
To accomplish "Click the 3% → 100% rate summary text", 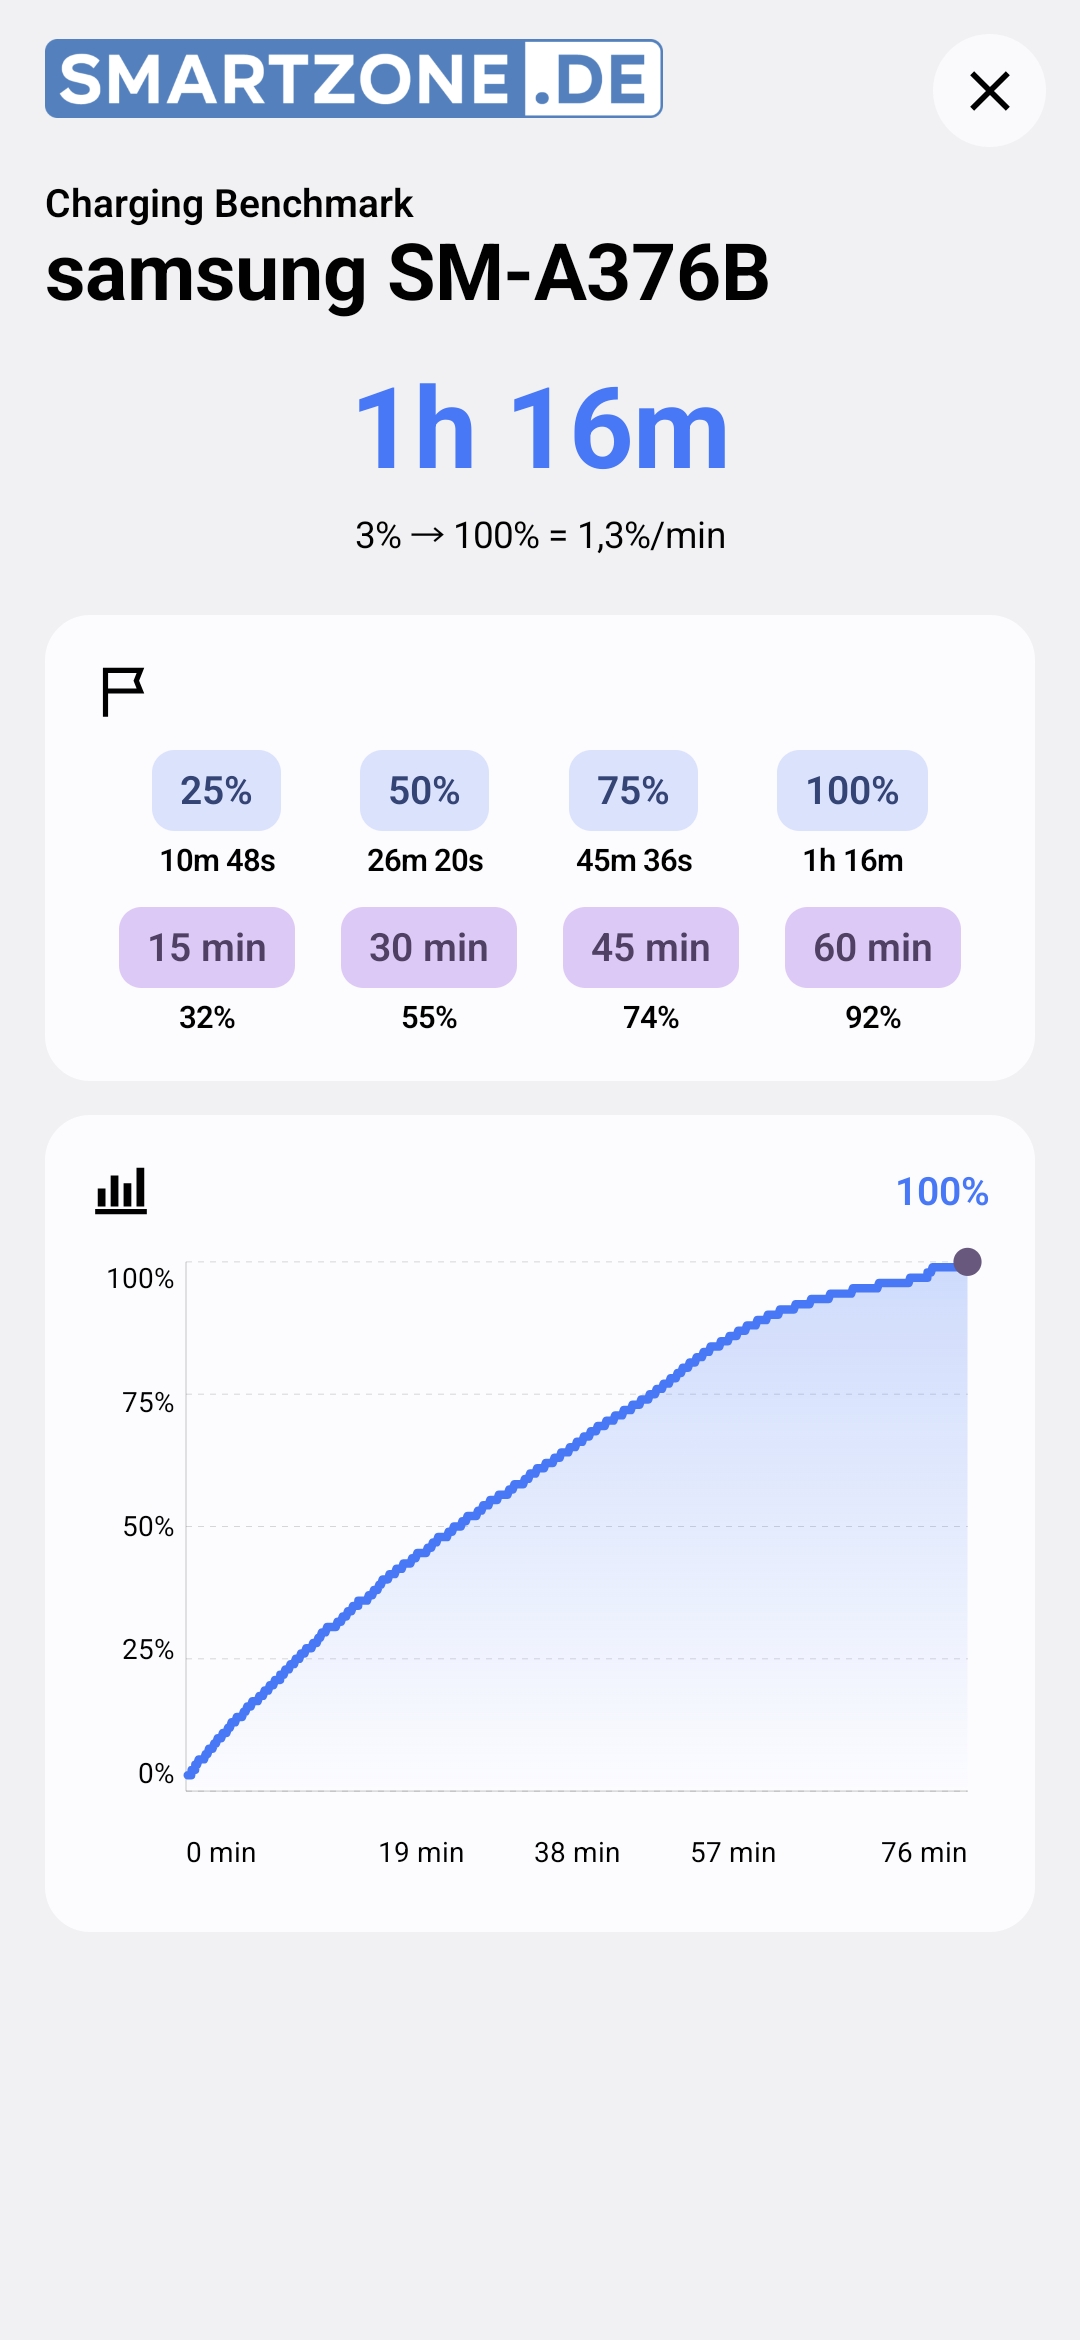I will point(540,535).
